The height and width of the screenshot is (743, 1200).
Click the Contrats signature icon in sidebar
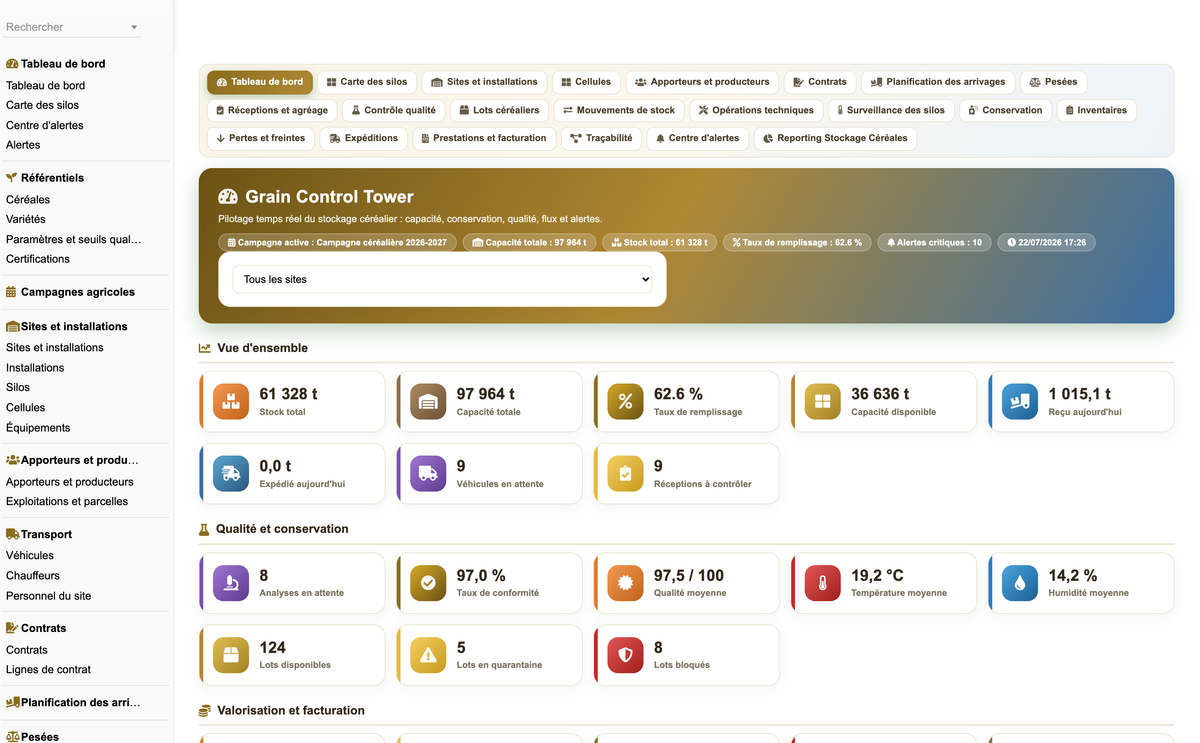coord(12,628)
